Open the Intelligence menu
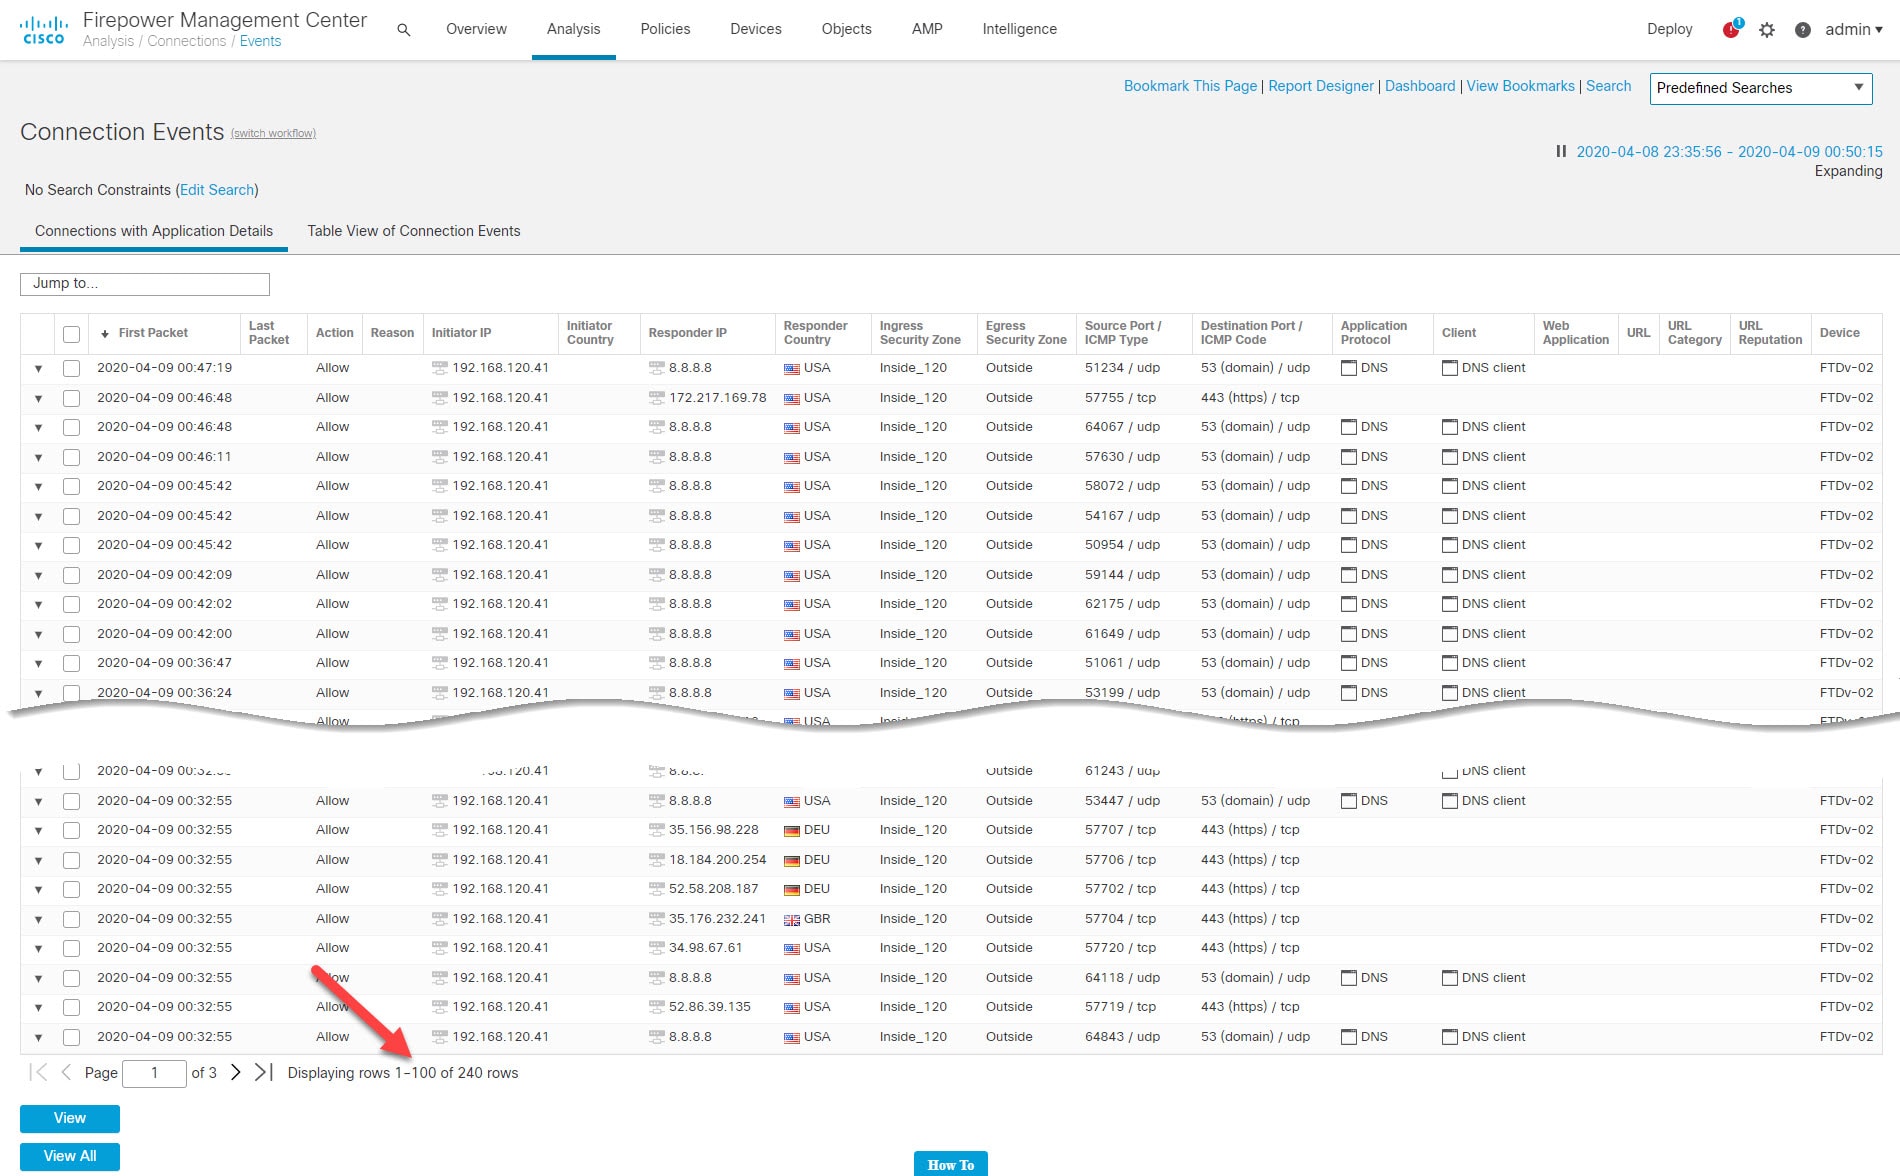 tap(1019, 29)
